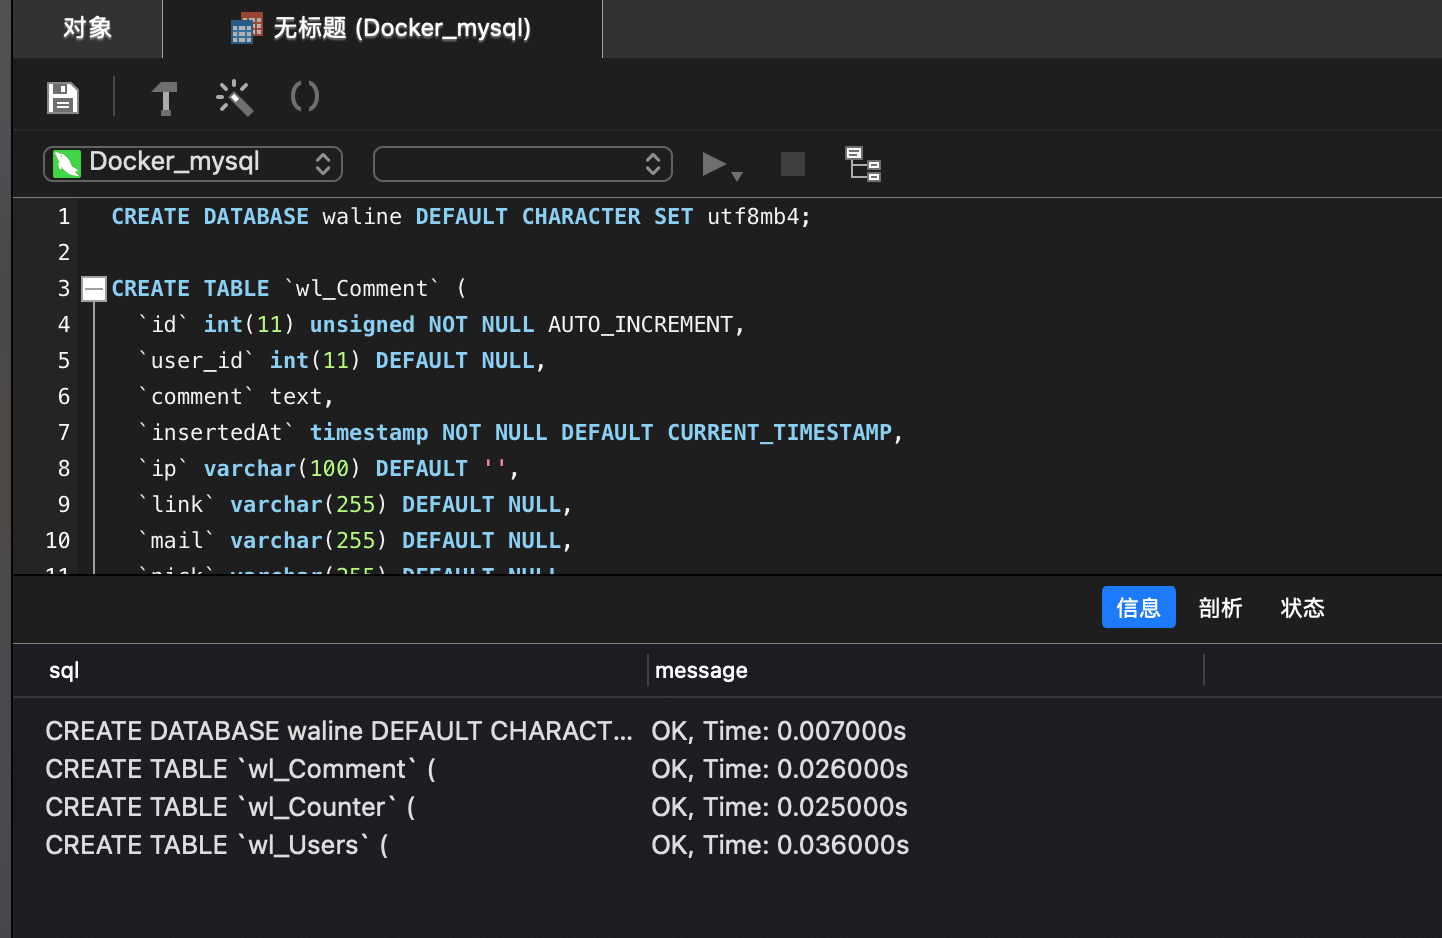This screenshot has width=1442, height=938.
Task: Click varchar(100) on the `ip` line
Action: (282, 469)
